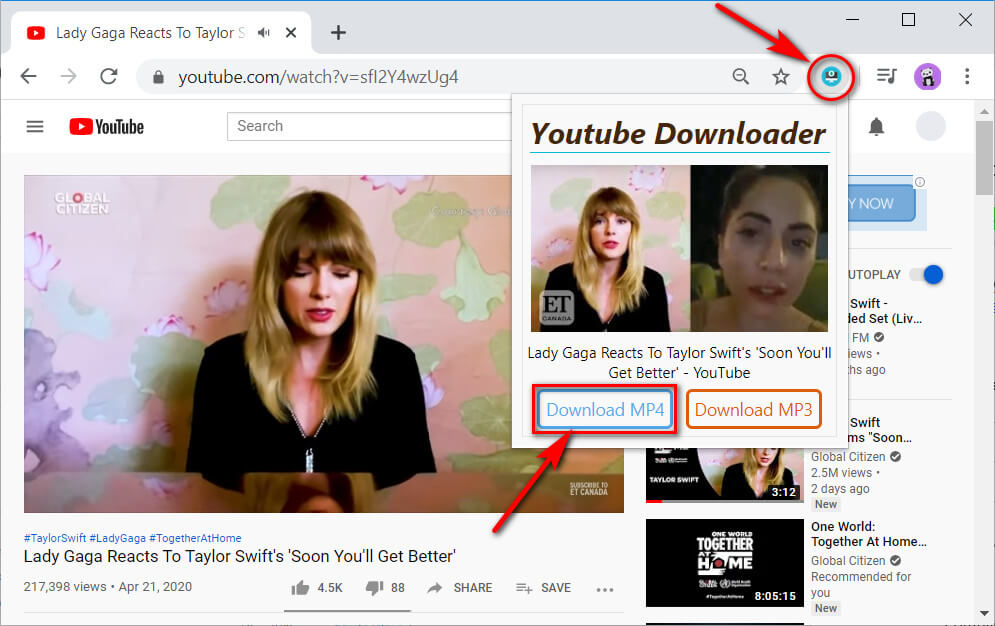The image size is (995, 626).
Task: Bookmark this page with the star icon
Action: click(x=781, y=77)
